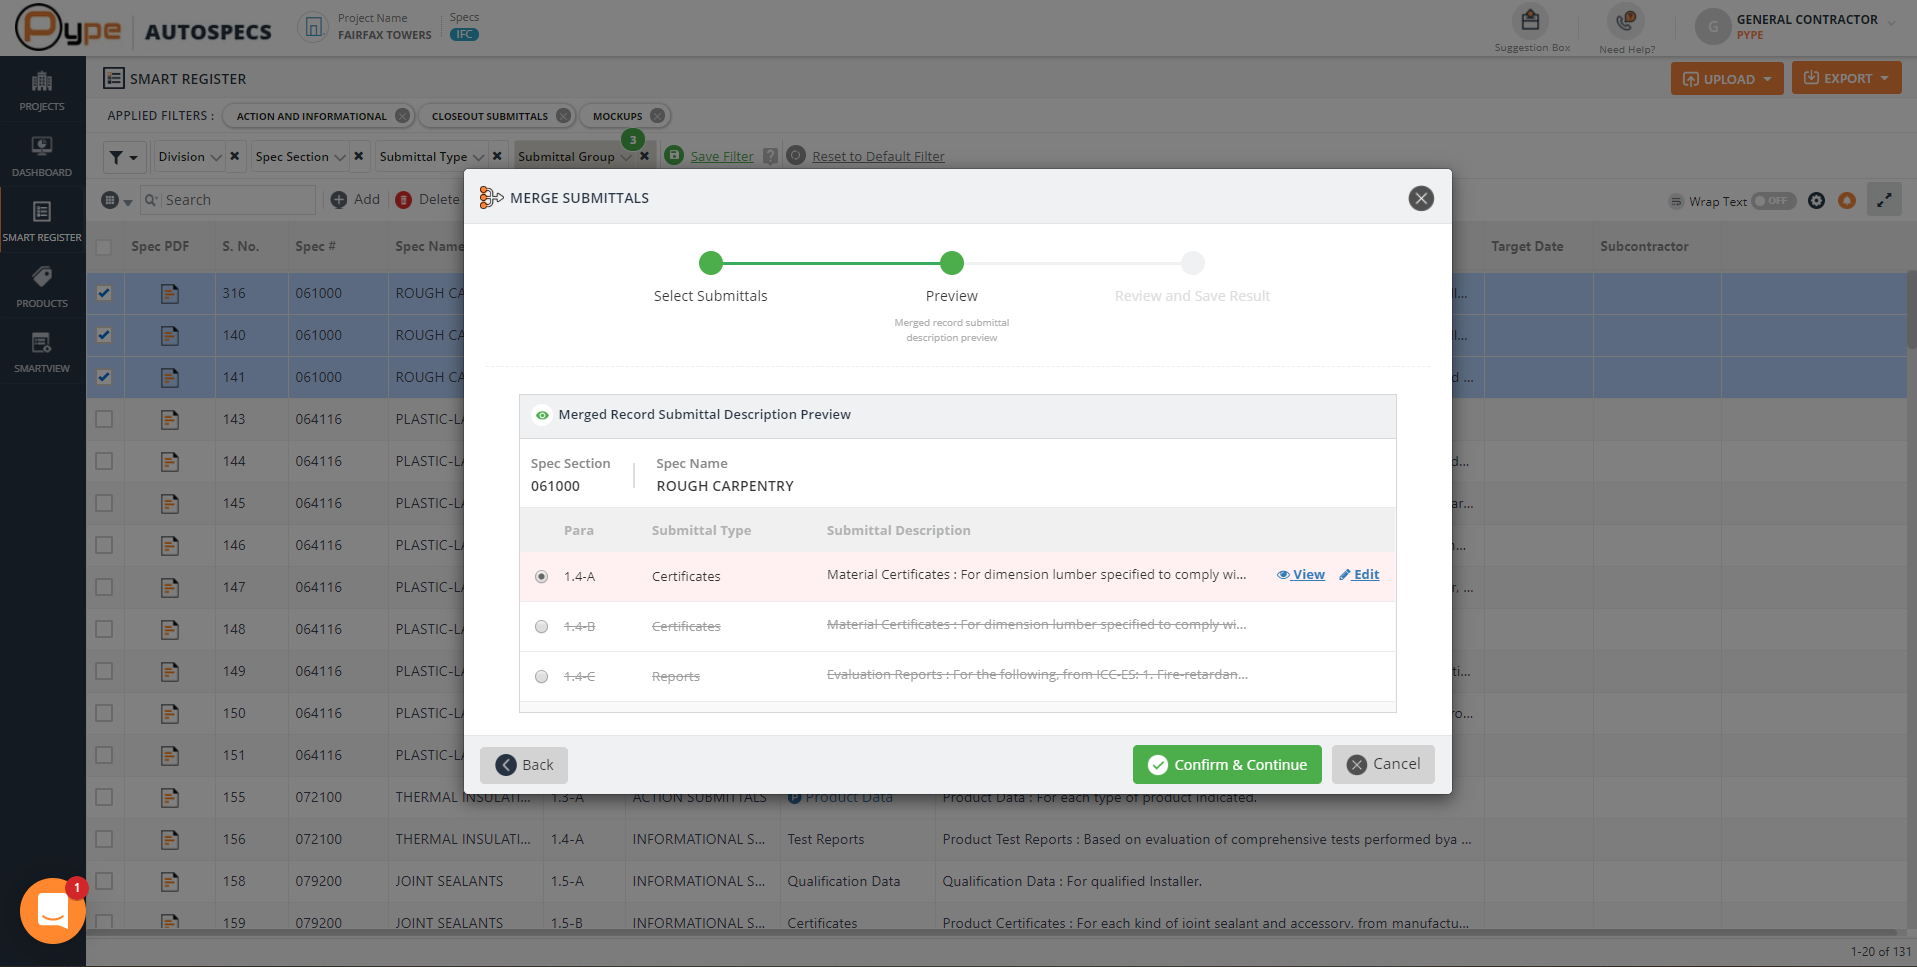
Task: Check the checkbox for row 144
Action: [x=104, y=462]
